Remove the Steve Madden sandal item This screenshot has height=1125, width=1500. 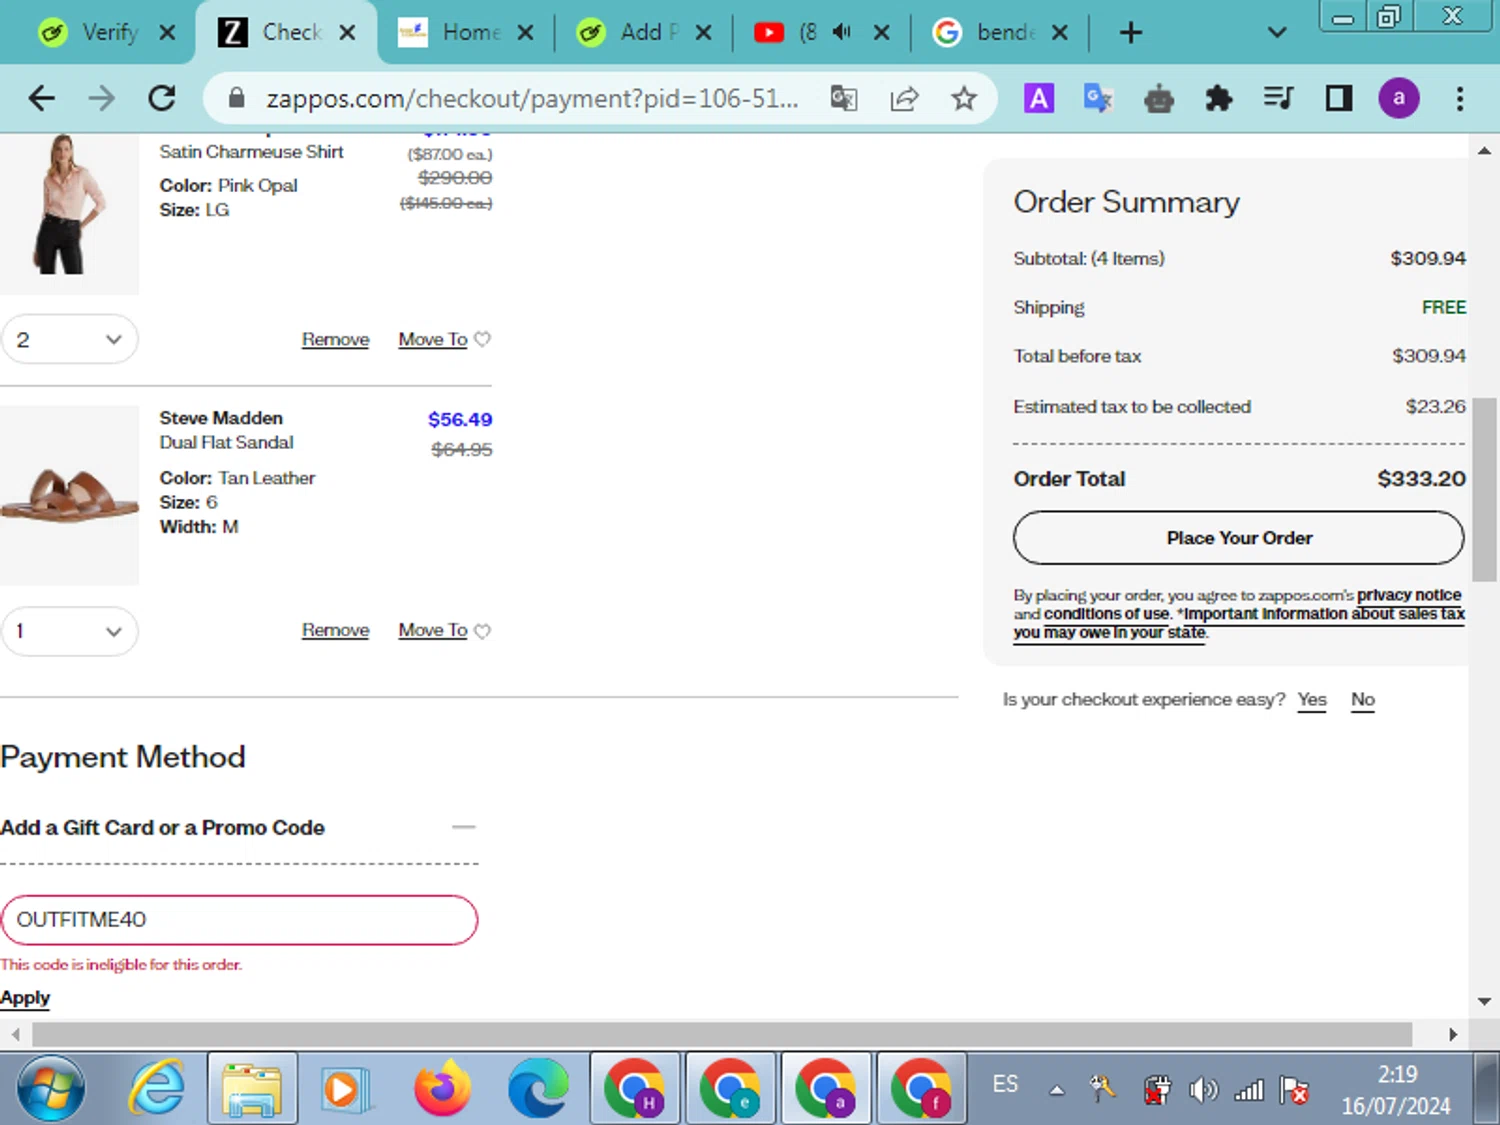[335, 631]
